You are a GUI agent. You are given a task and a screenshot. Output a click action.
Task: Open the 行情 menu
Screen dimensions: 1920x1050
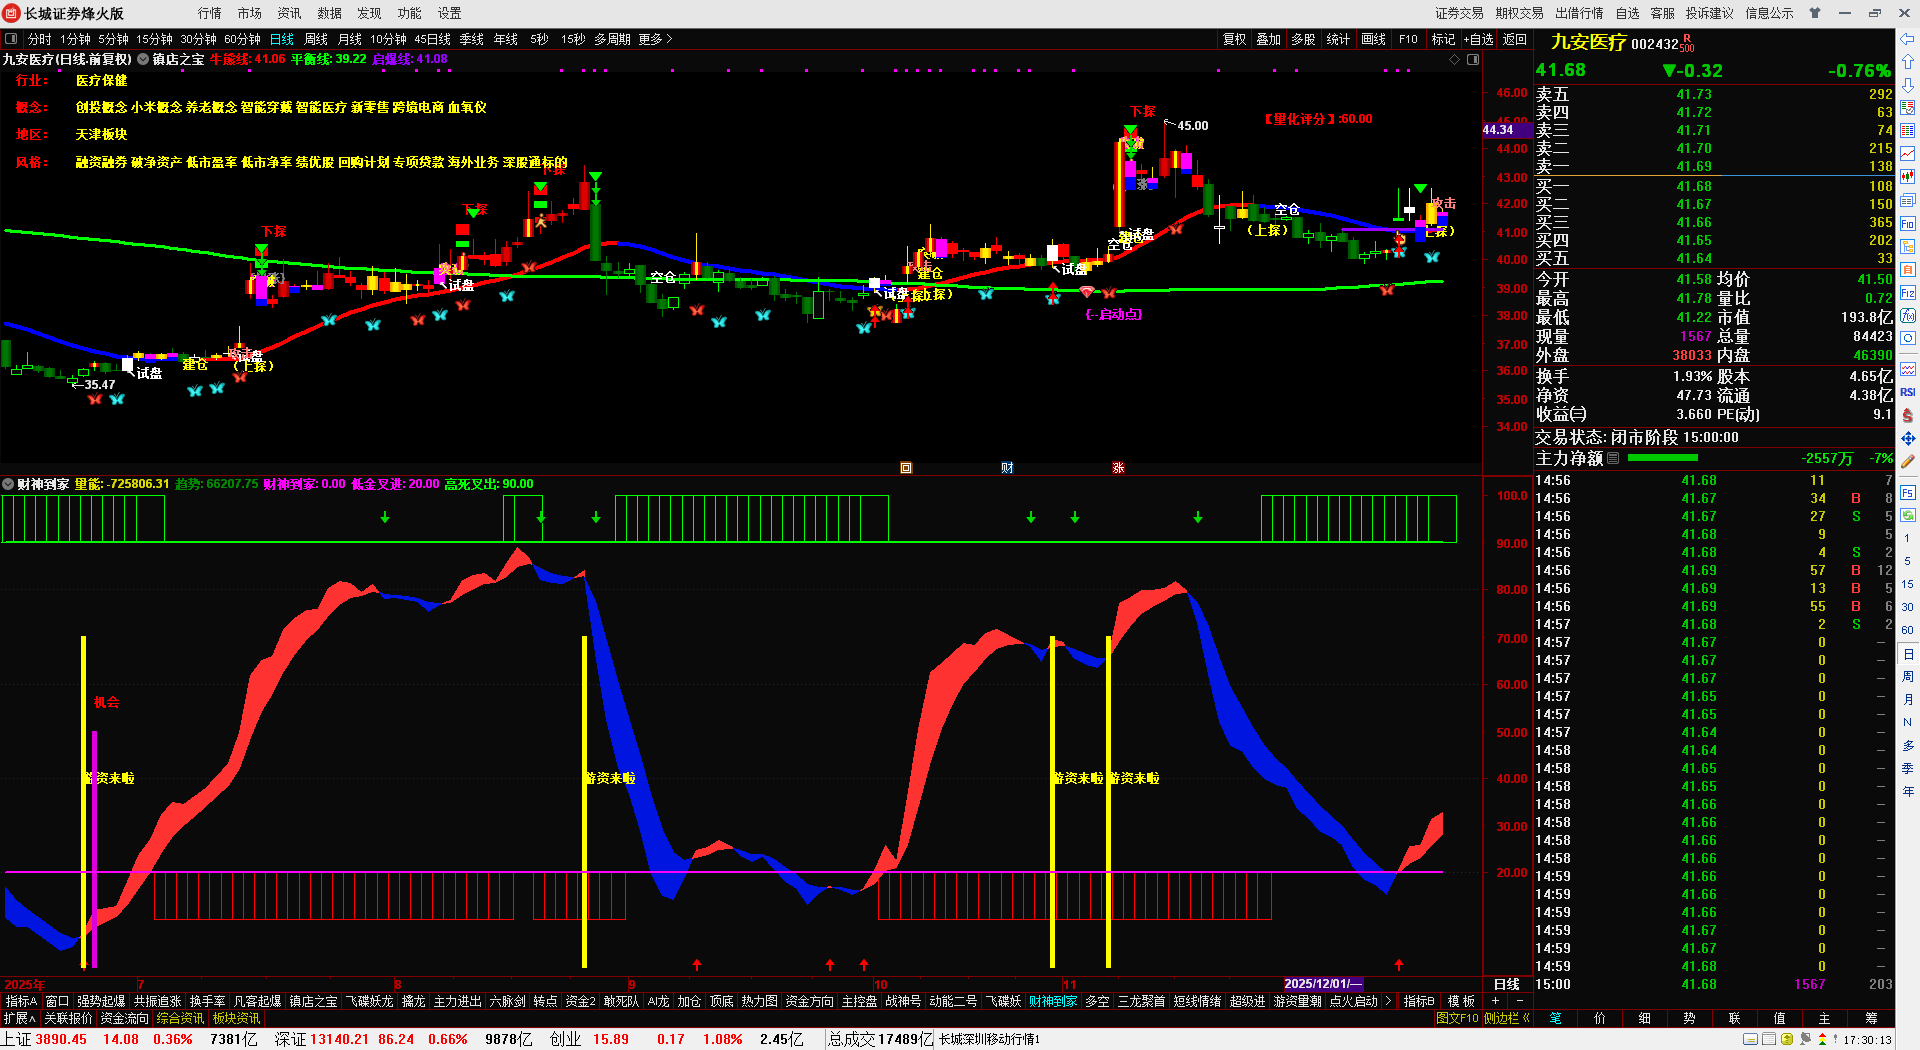(210, 13)
